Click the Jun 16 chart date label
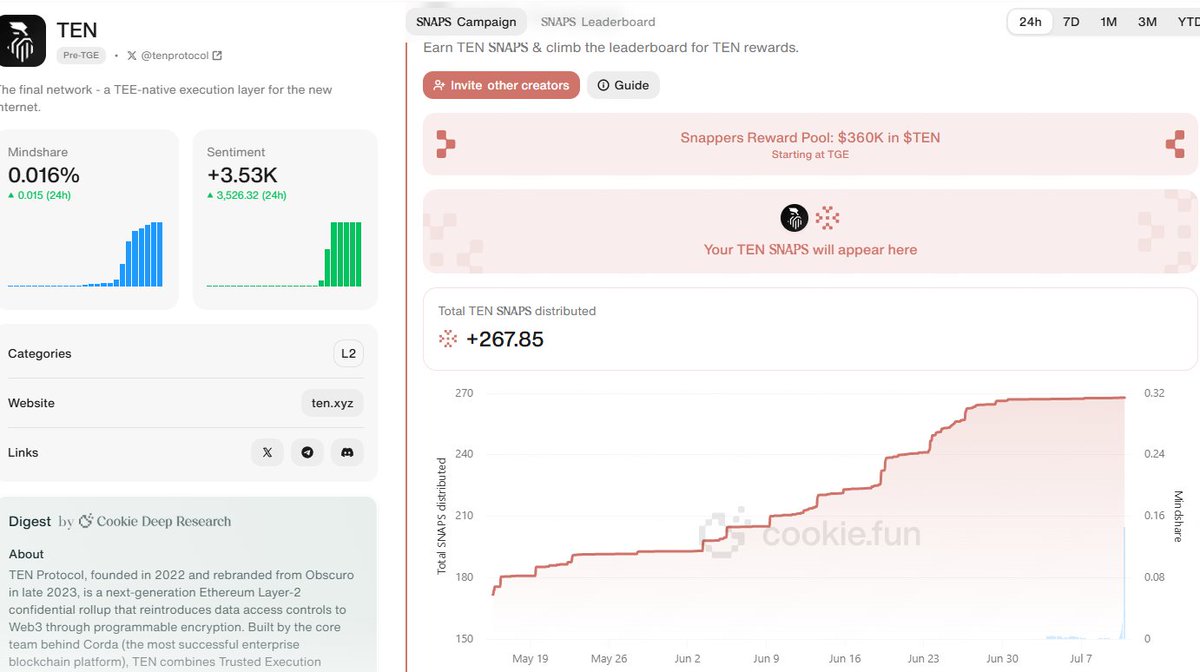The height and width of the screenshot is (672, 1200). click(845, 659)
